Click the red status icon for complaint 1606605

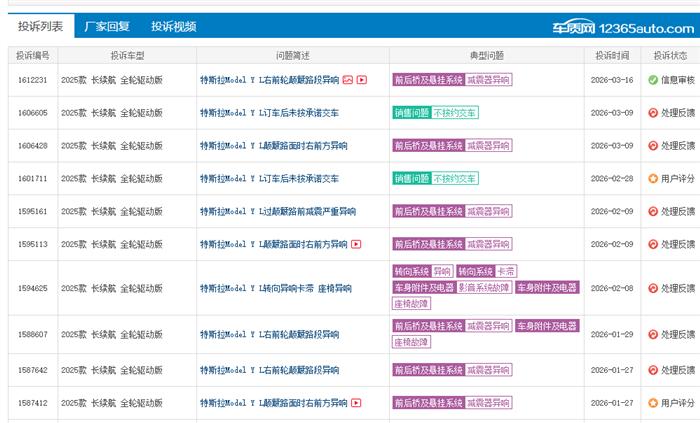(653, 113)
